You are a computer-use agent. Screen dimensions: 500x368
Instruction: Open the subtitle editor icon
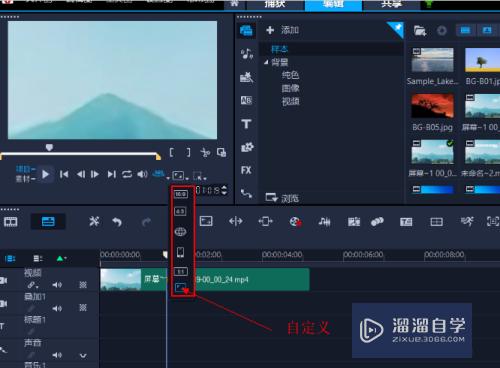(406, 222)
